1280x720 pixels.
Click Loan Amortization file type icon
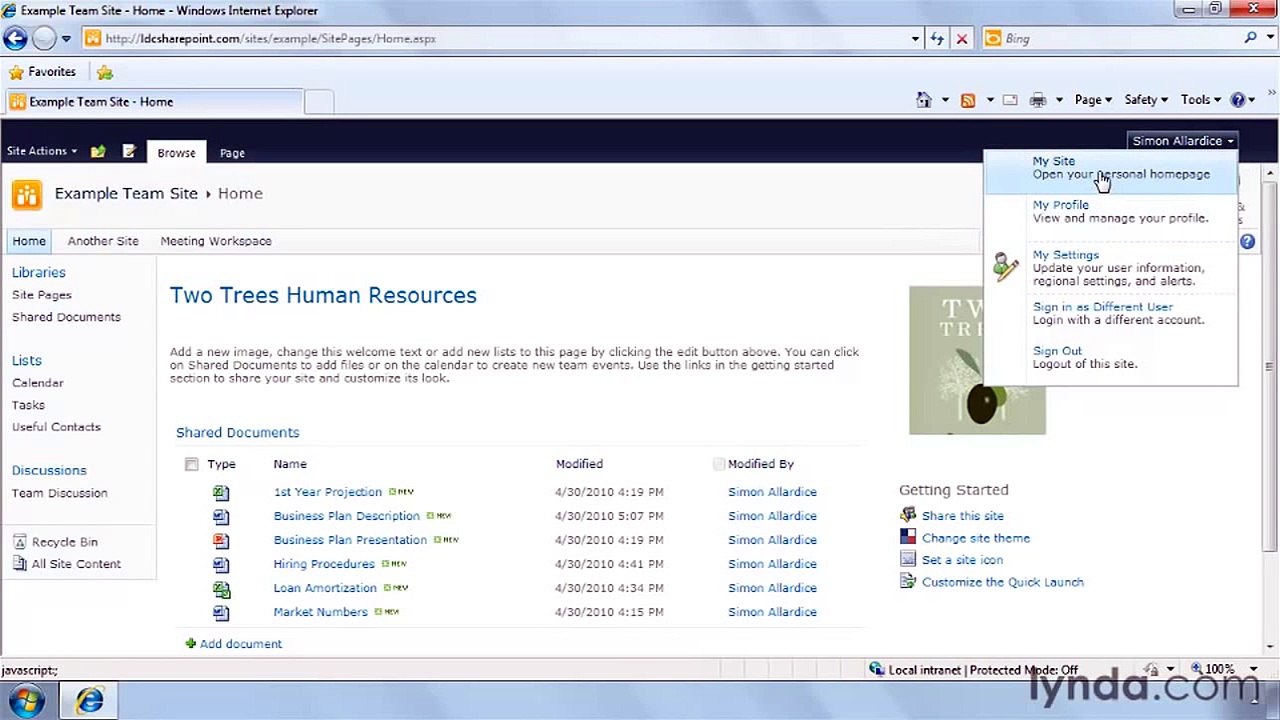(221, 588)
